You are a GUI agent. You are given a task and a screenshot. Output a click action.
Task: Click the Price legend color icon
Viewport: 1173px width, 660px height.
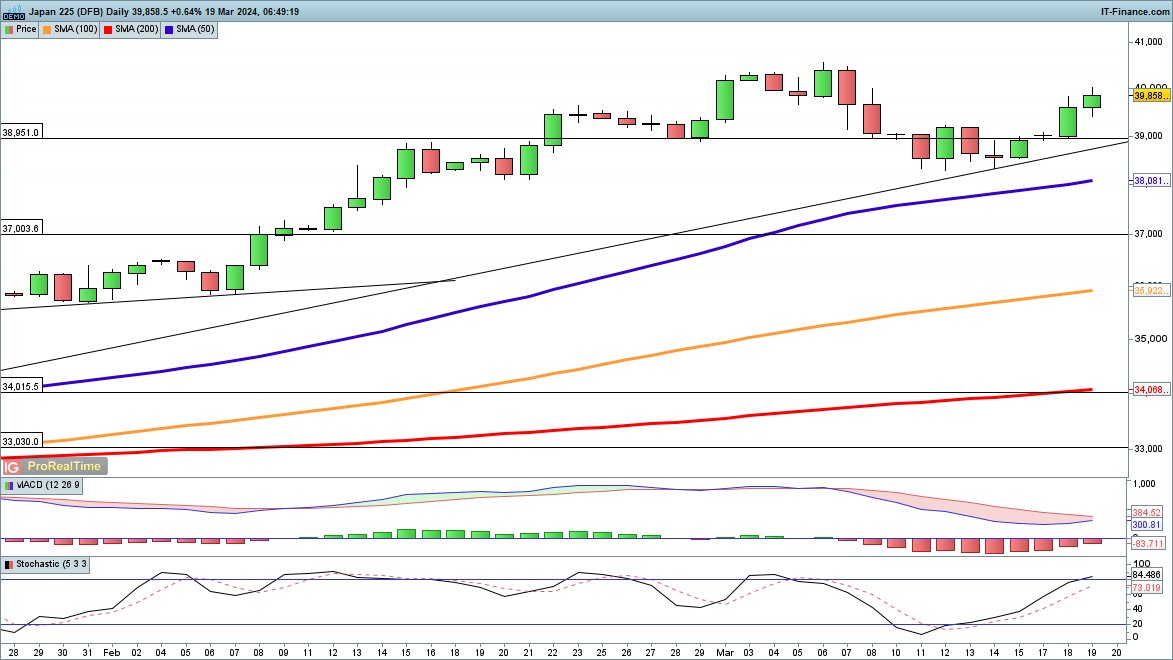(9, 29)
